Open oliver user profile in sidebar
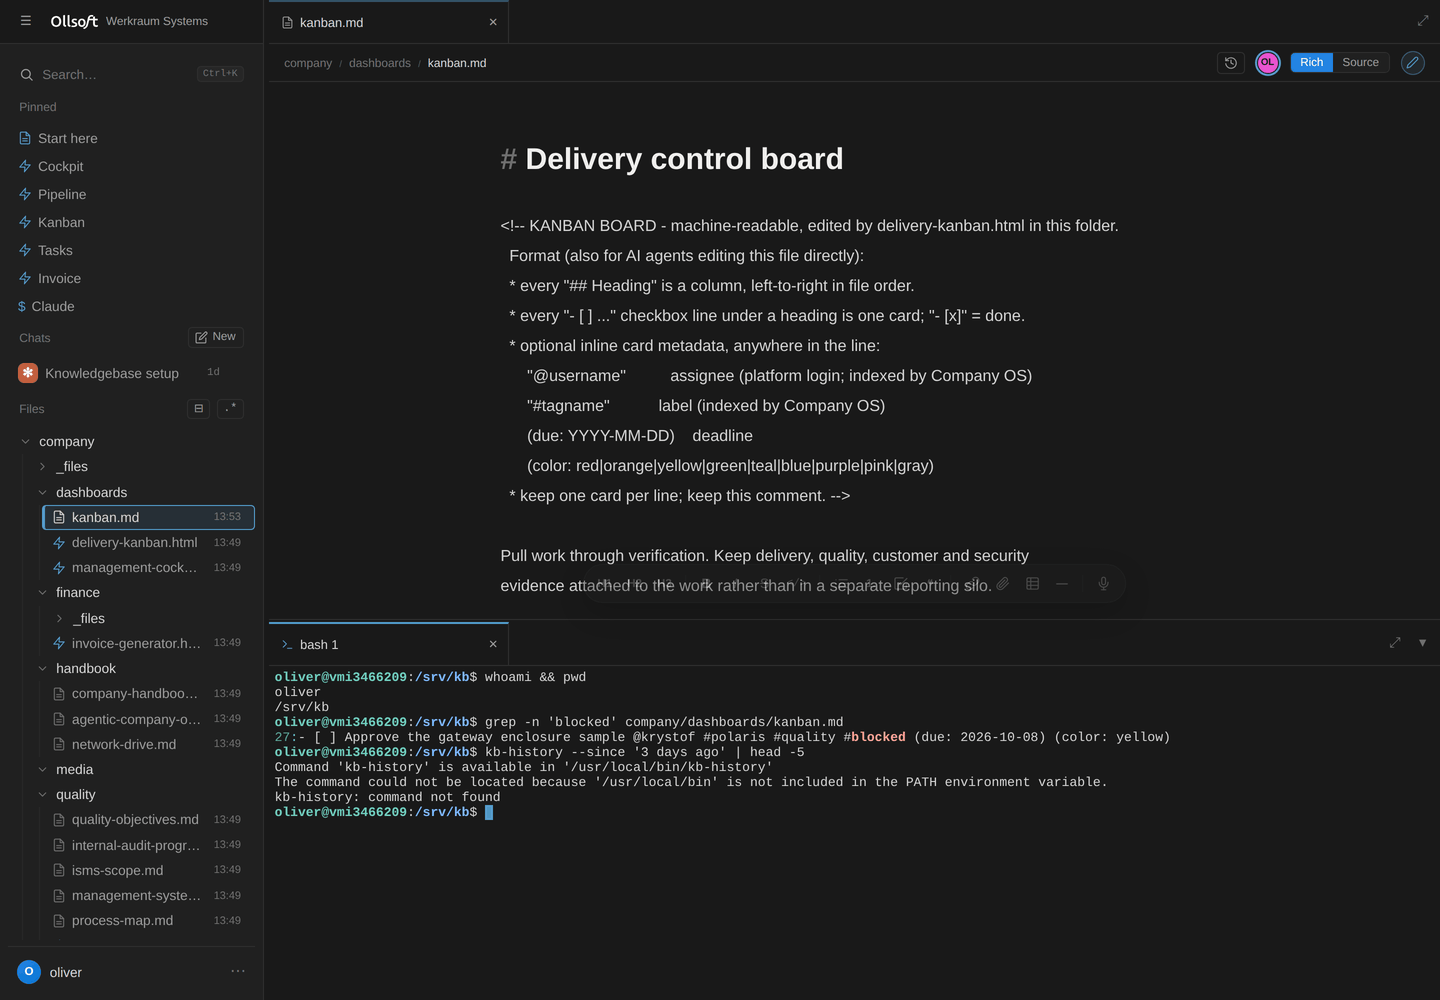 point(50,972)
